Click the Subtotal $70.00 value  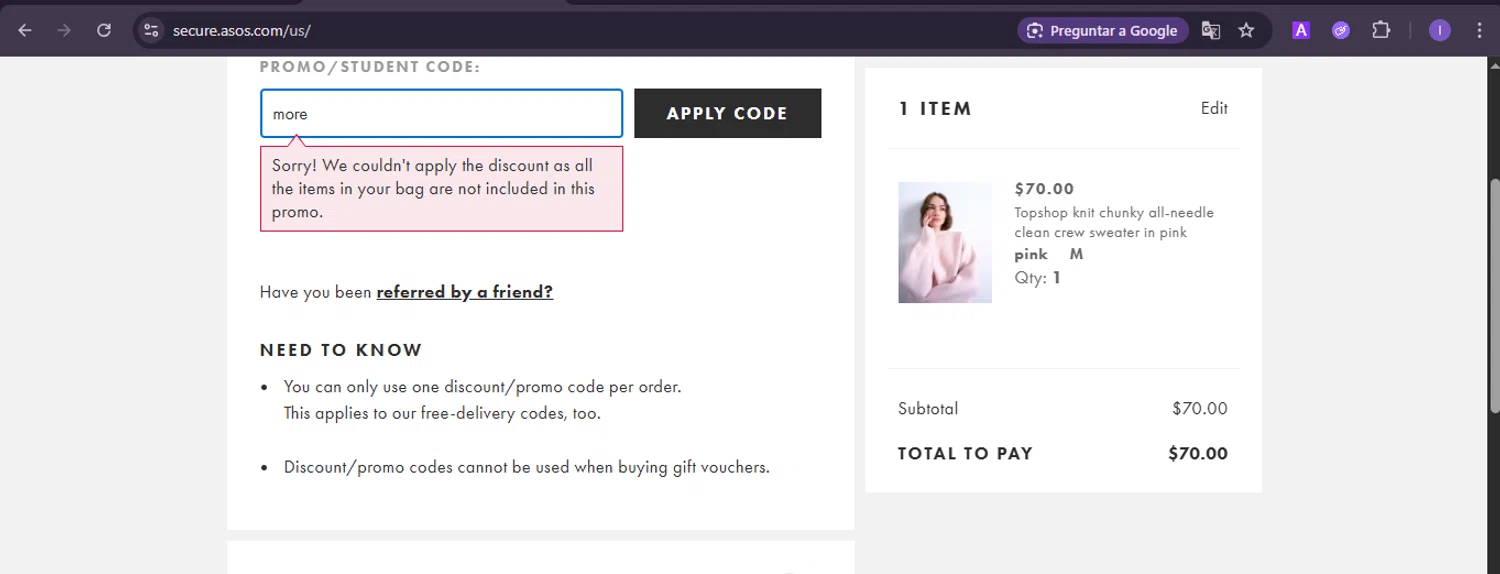tap(1199, 408)
